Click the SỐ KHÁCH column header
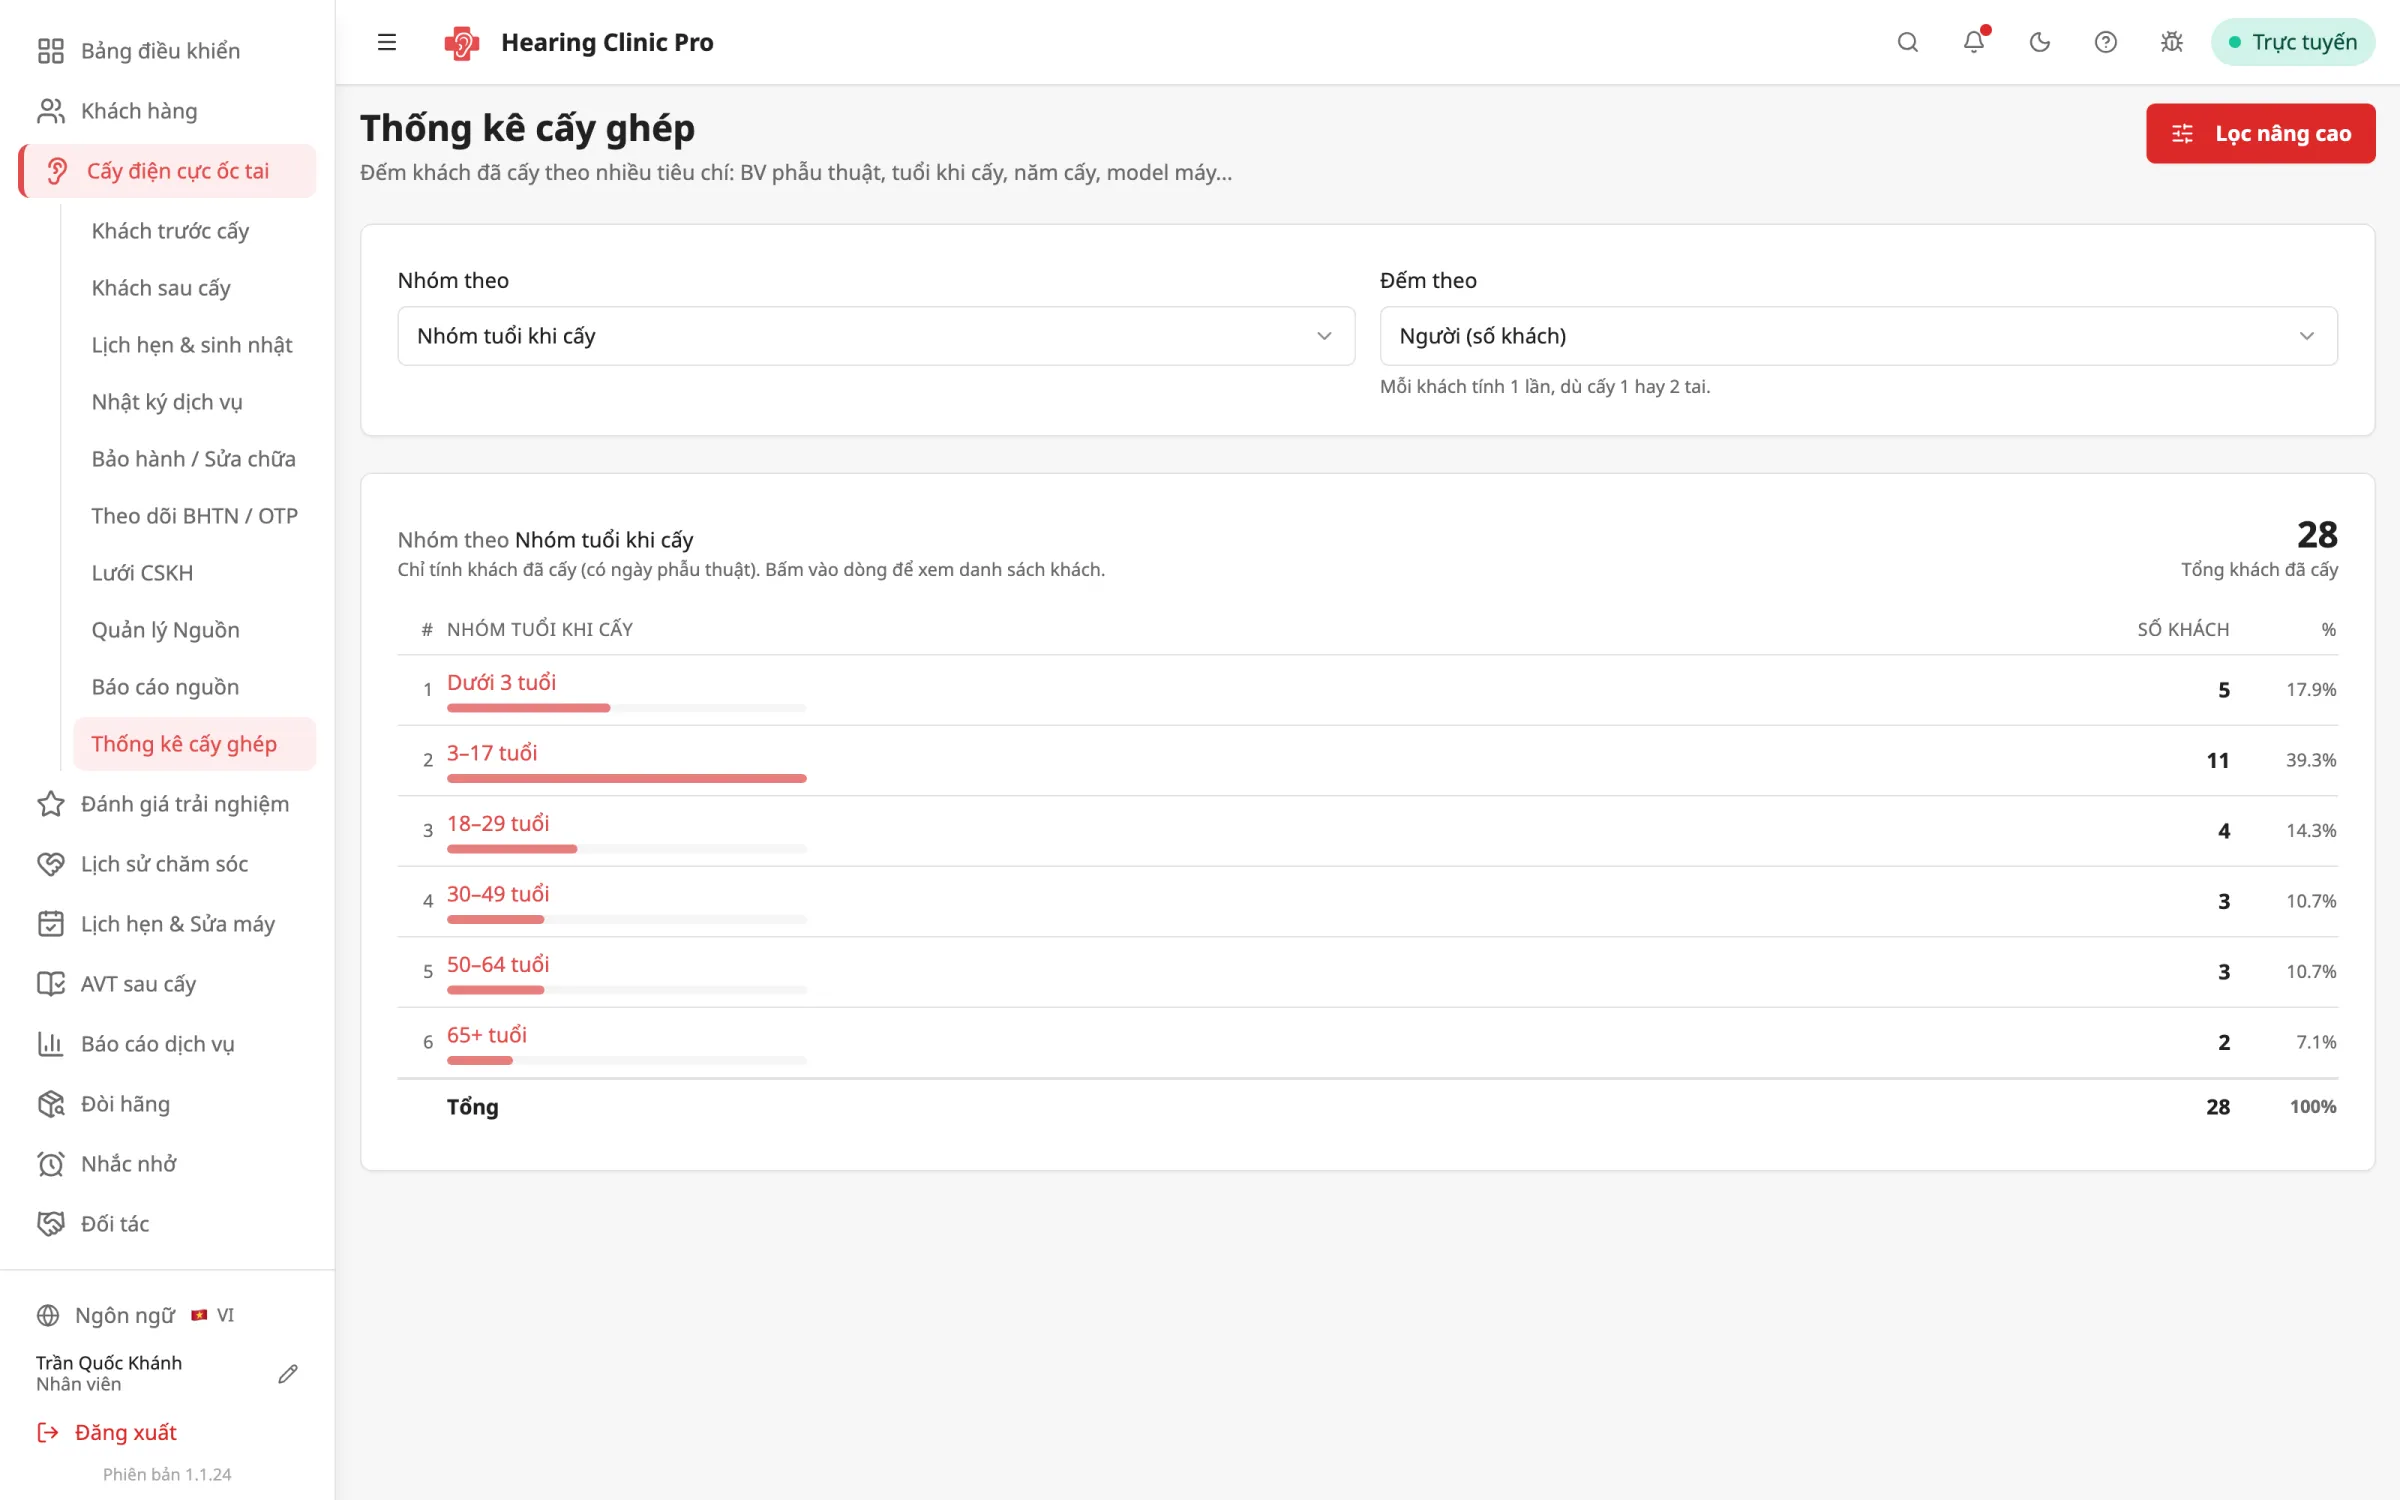Image resolution: width=2400 pixels, height=1500 pixels. point(2183,629)
